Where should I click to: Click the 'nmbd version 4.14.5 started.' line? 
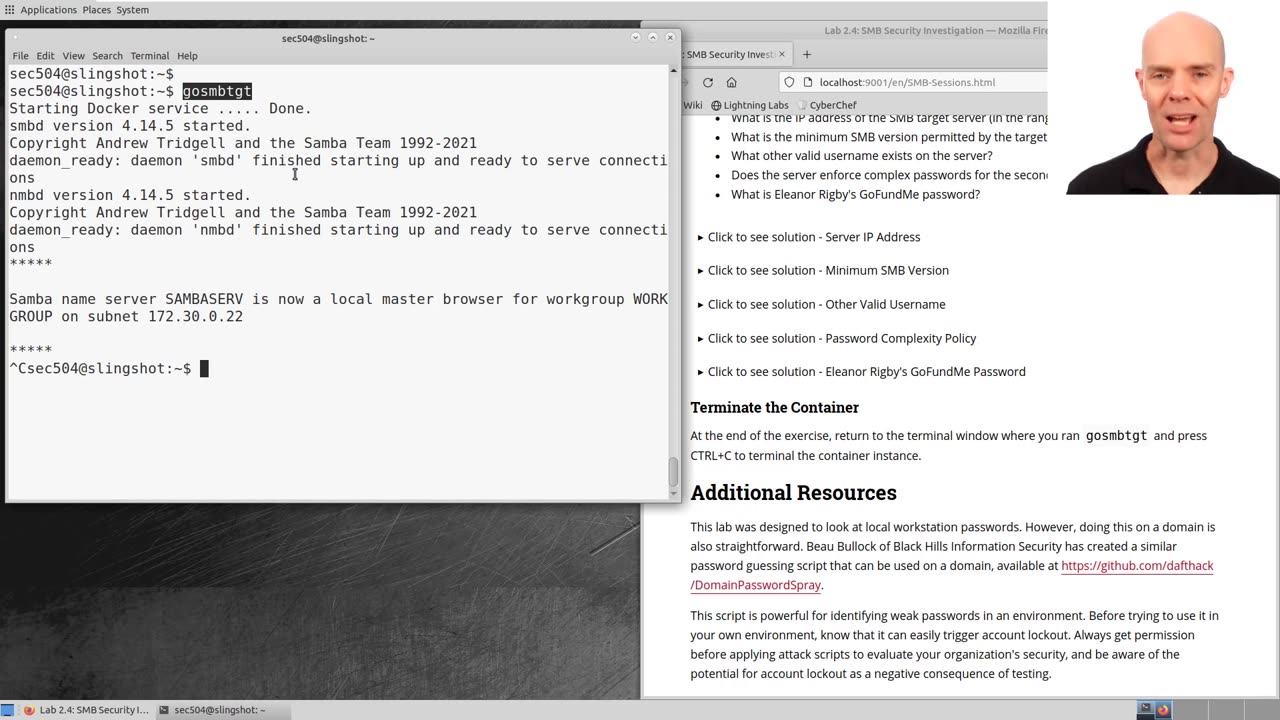coord(130,195)
